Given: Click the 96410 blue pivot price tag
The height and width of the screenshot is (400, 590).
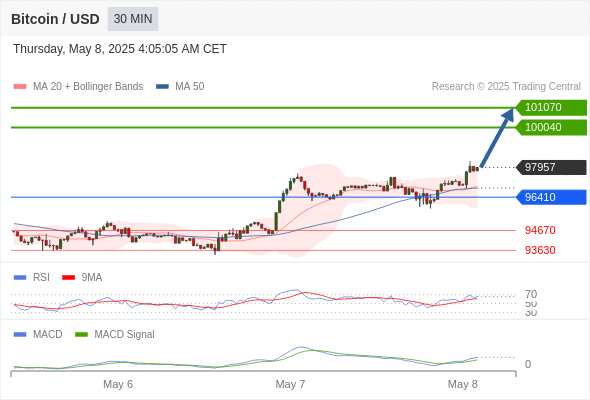Looking at the screenshot, I should coord(551,197).
